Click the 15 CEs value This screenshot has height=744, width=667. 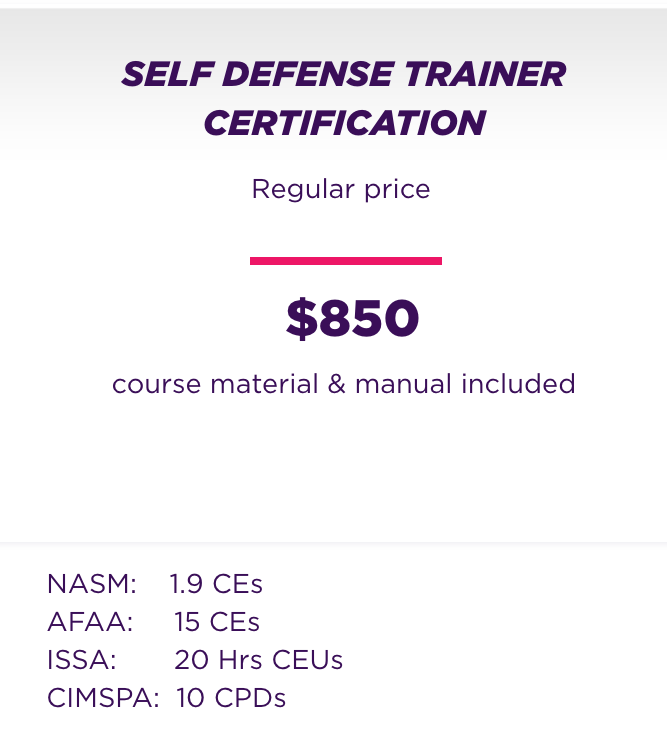pyautogui.click(x=217, y=622)
